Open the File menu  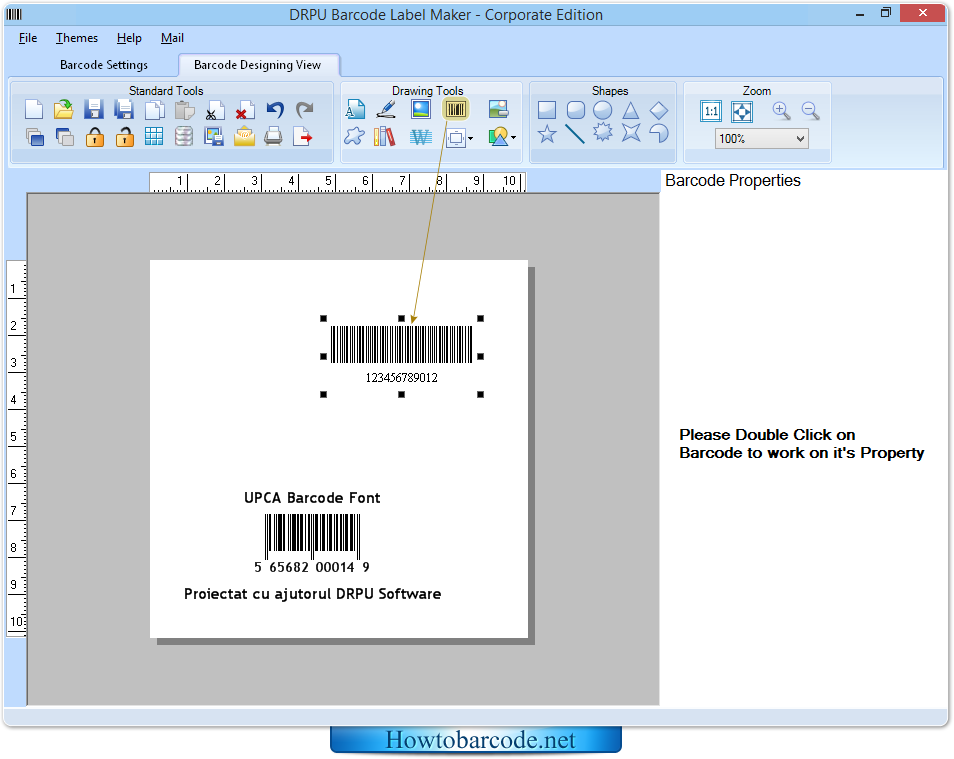tap(28, 38)
